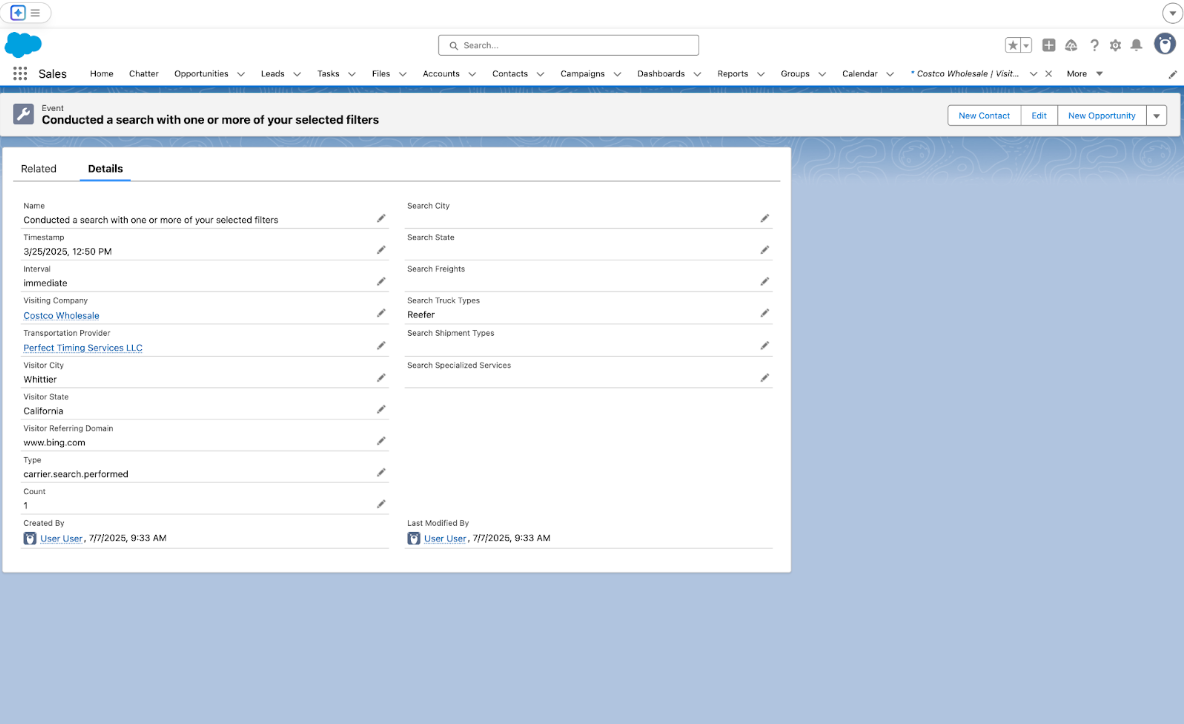This screenshot has width=1184, height=724.
Task: Expand the Campaigns nav dropdown
Action: [617, 74]
